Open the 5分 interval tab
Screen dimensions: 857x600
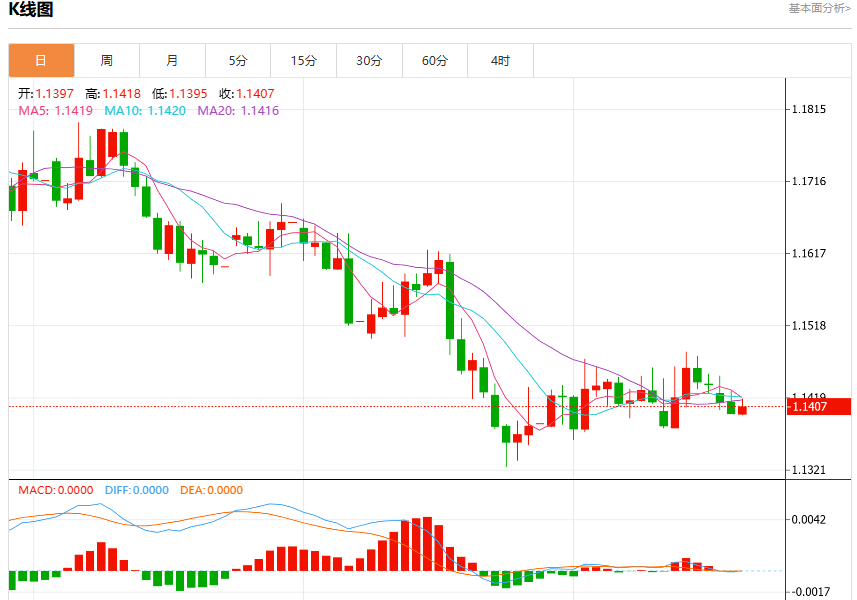[x=238, y=61]
